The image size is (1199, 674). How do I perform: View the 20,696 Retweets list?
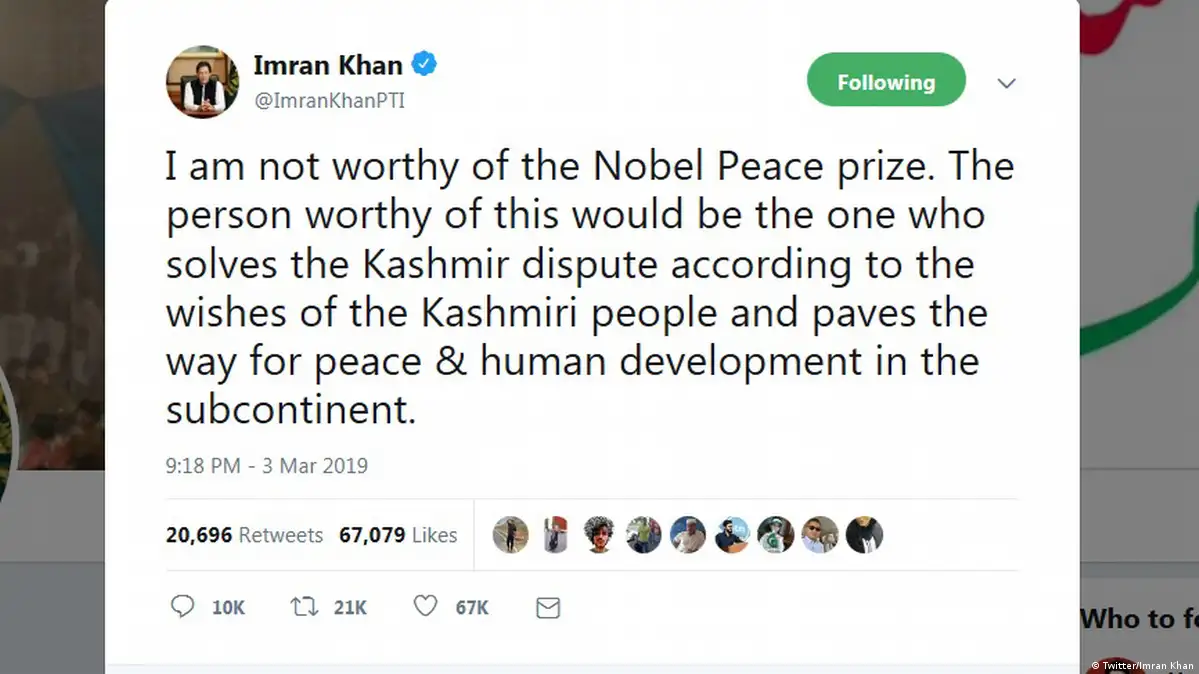[x=244, y=535]
